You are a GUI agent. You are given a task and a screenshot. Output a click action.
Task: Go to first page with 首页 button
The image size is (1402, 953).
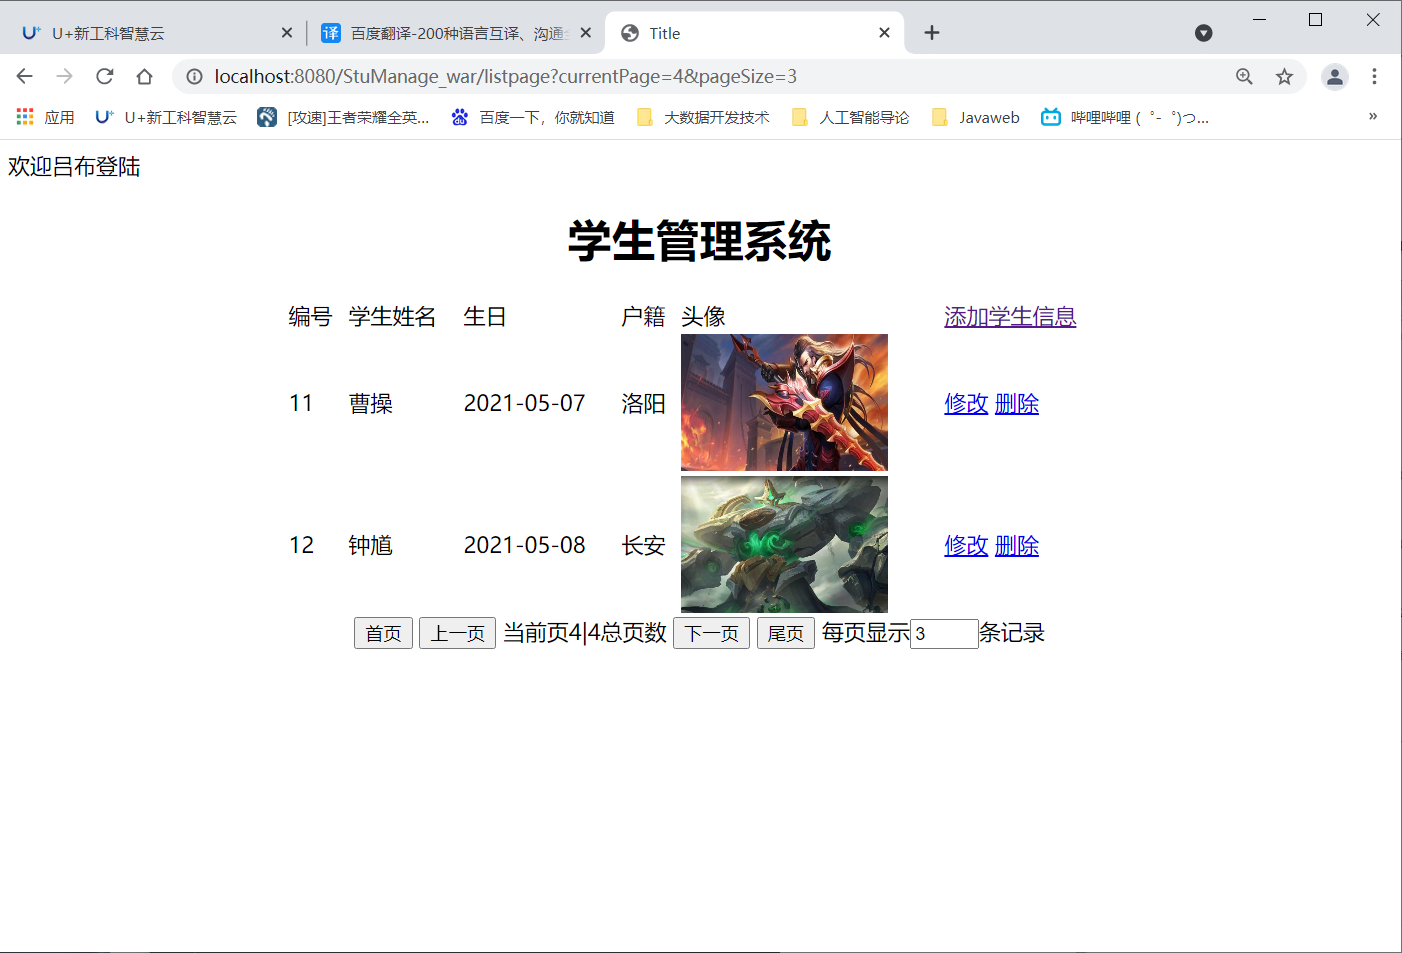click(x=383, y=633)
